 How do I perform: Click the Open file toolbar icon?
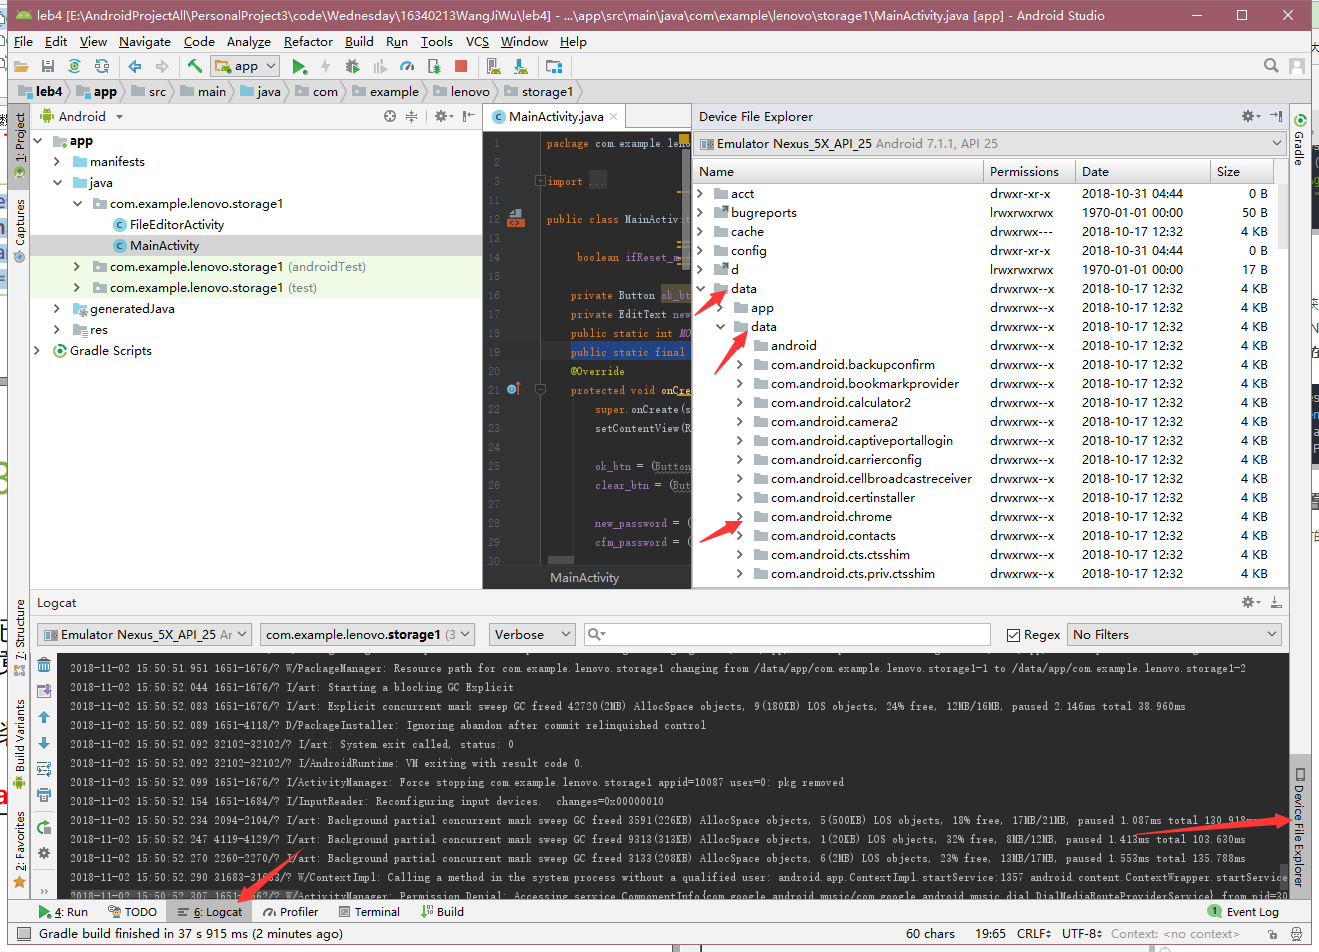point(20,66)
